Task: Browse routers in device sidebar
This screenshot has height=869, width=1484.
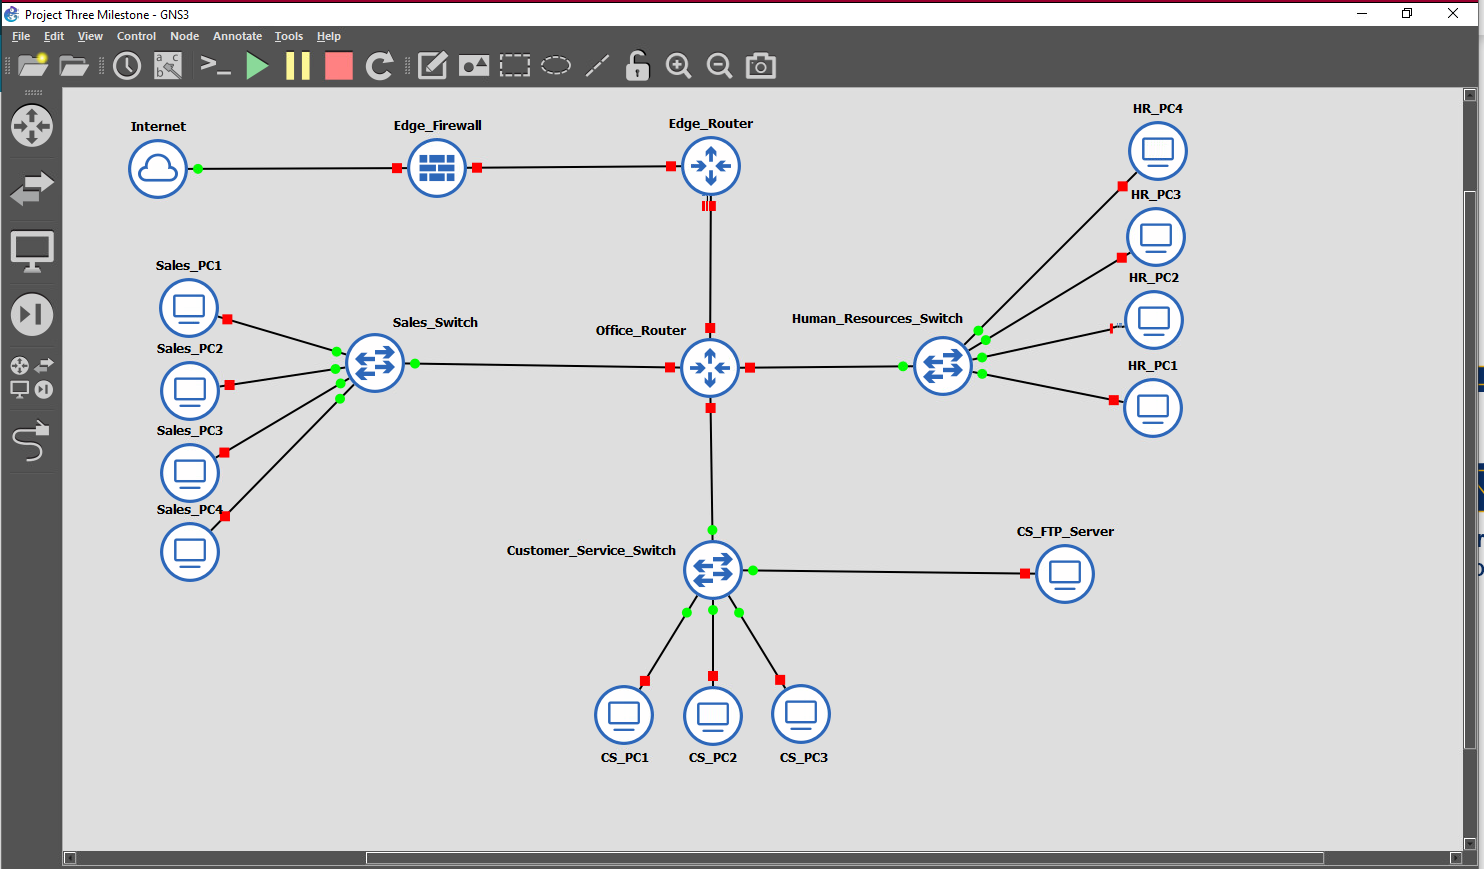Action: click(32, 126)
